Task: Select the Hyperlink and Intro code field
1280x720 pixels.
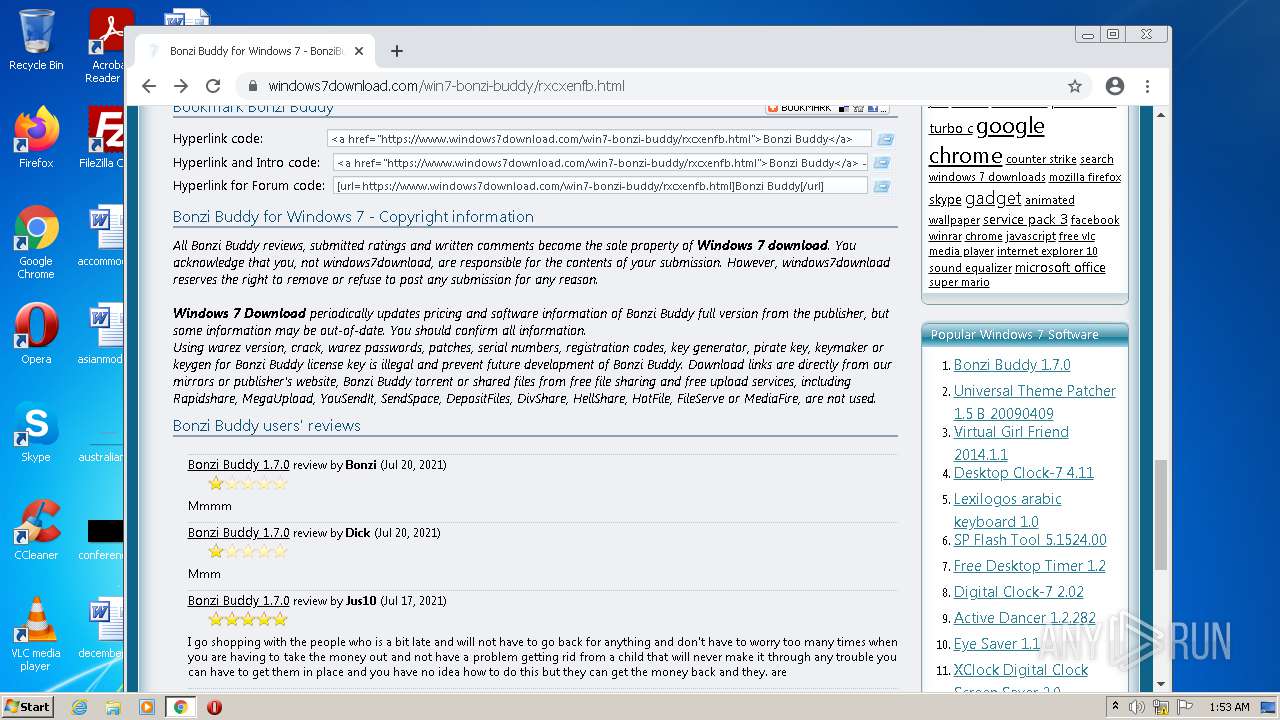Action: [600, 162]
